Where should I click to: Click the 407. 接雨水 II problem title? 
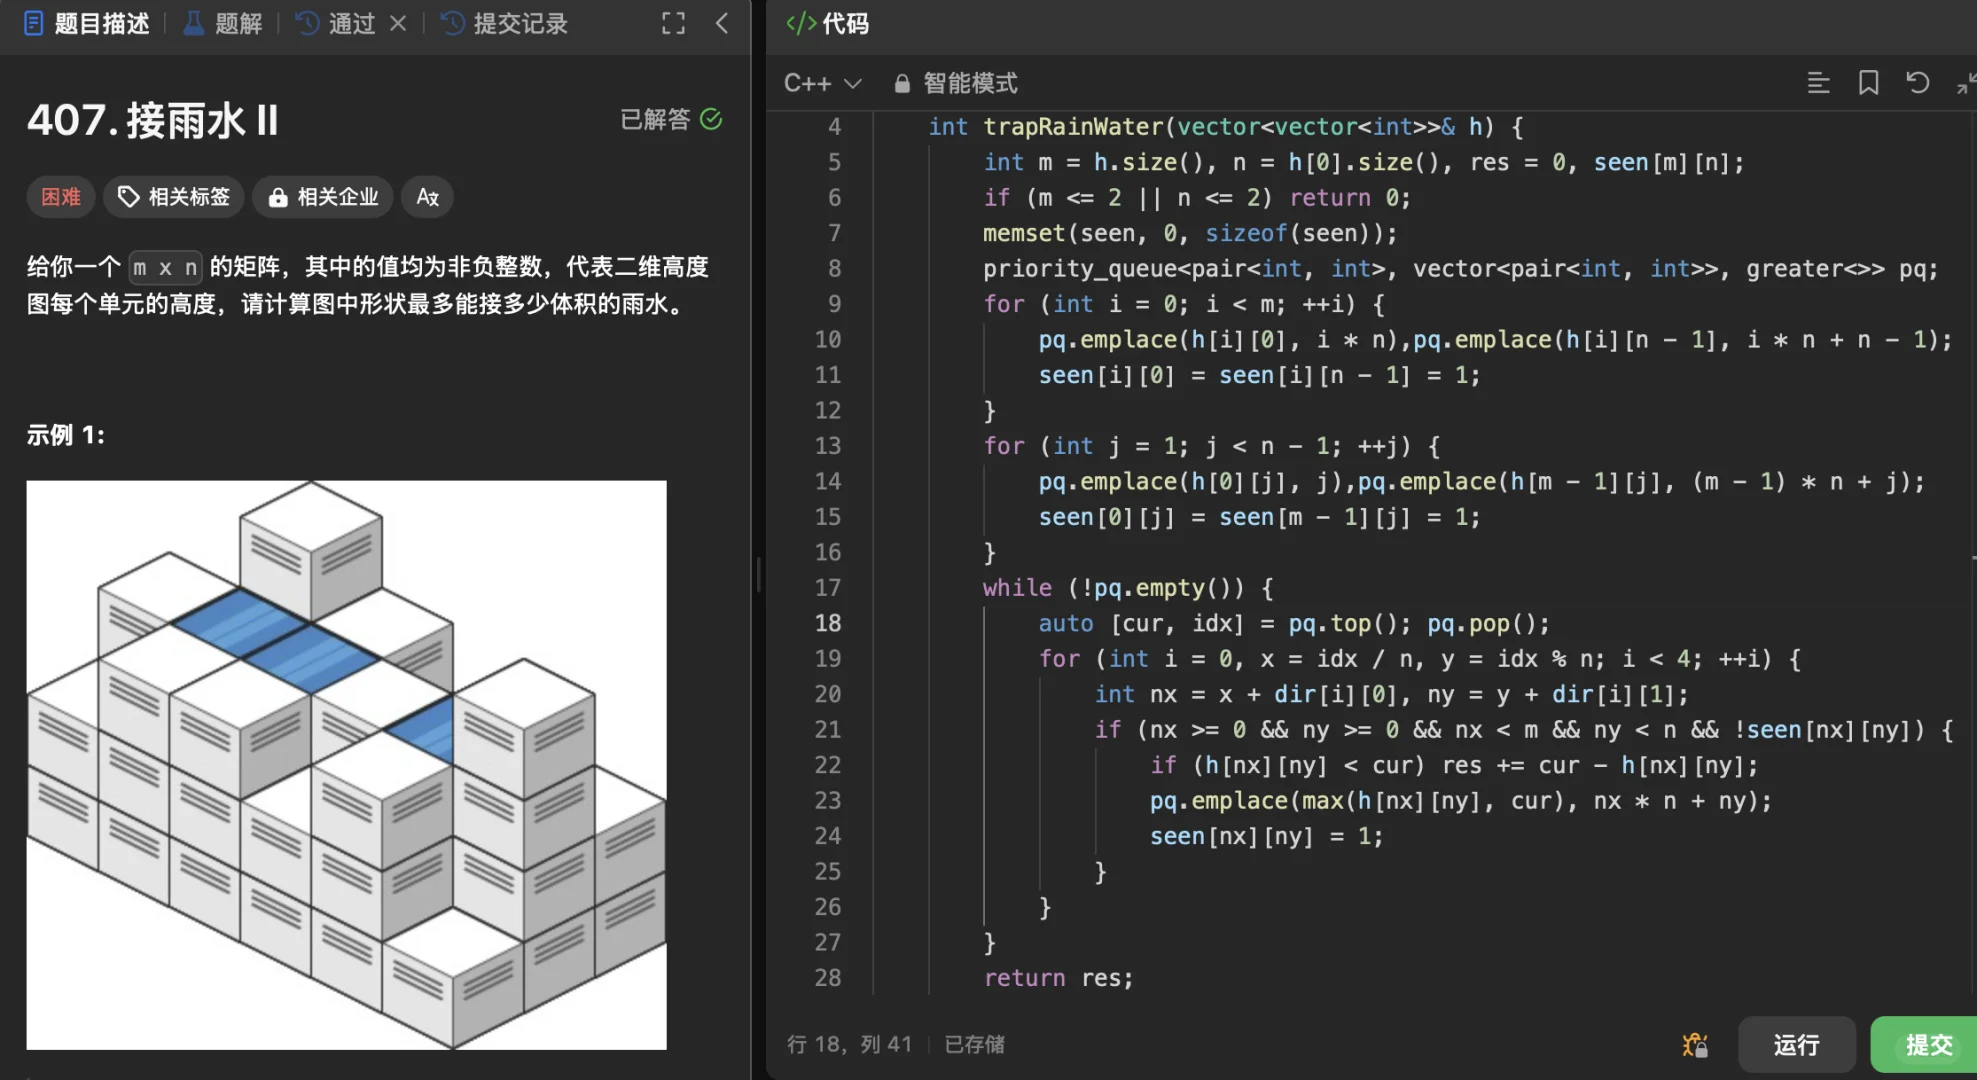coord(153,121)
